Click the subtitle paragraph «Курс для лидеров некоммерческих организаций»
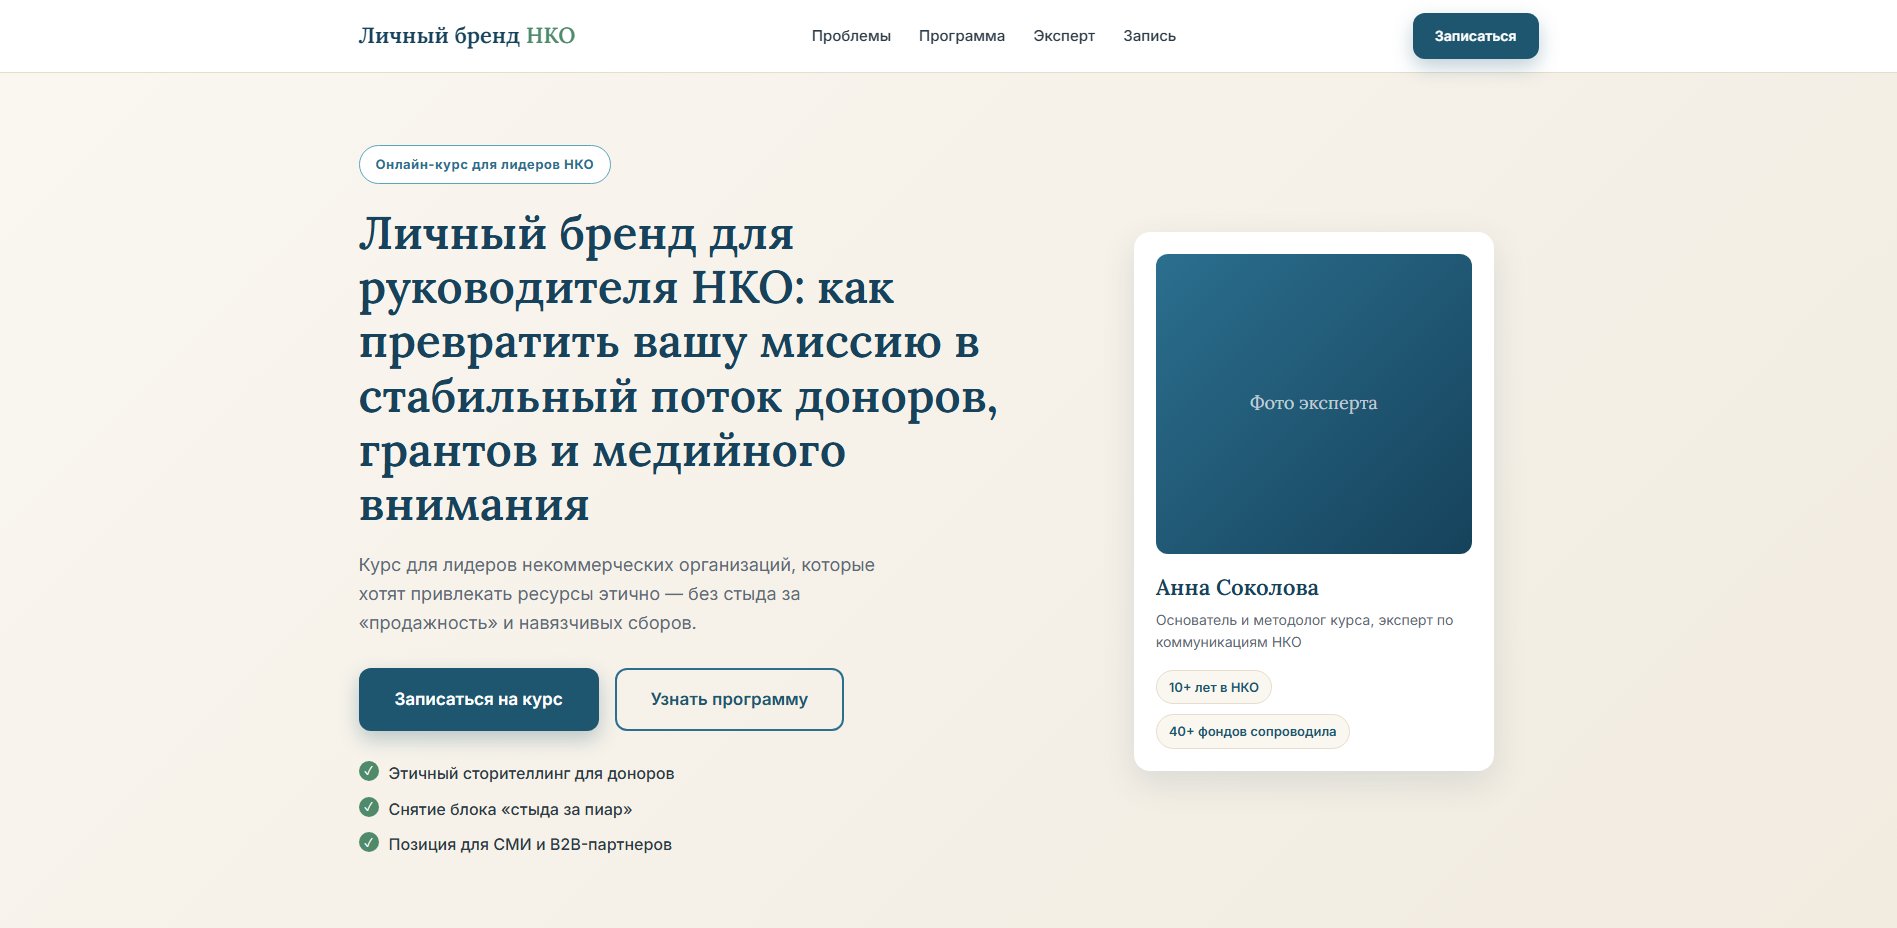 click(x=617, y=594)
